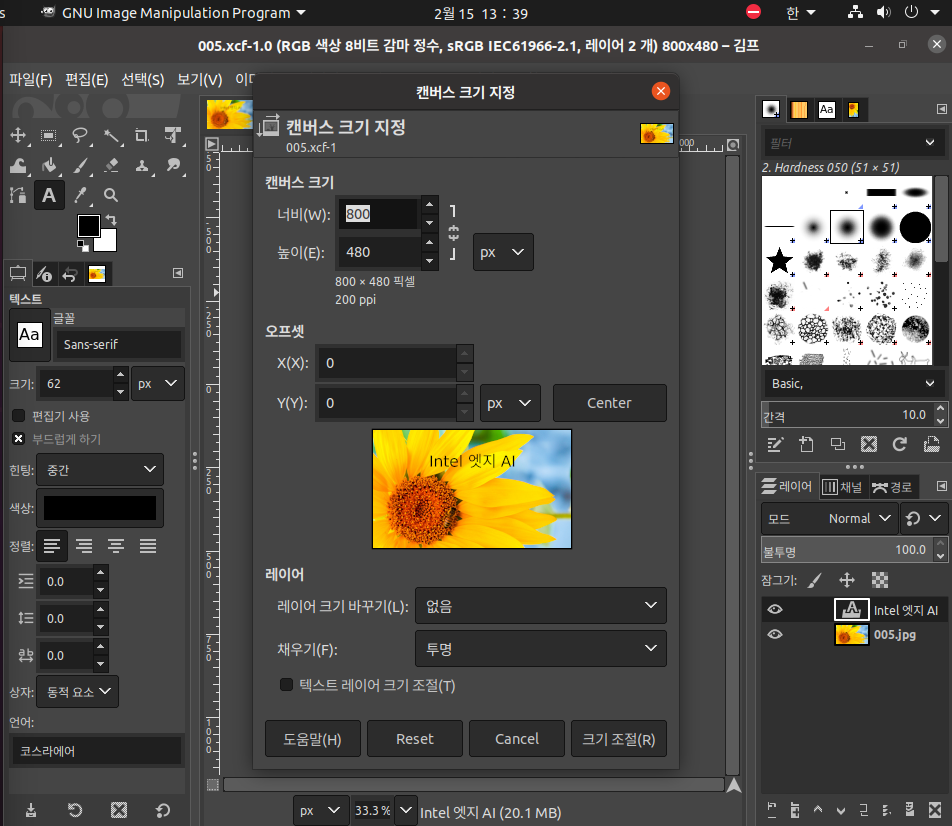Expand 채우기 fill dropdown
952x826 pixels.
coord(540,649)
